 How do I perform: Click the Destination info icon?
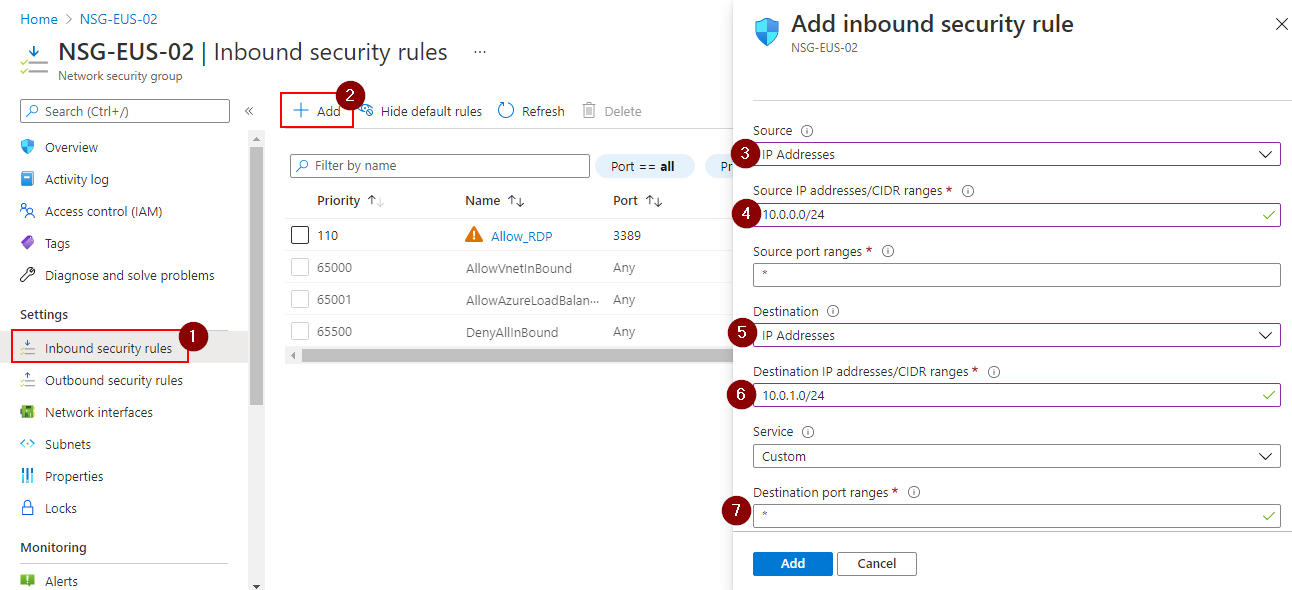click(x=833, y=312)
